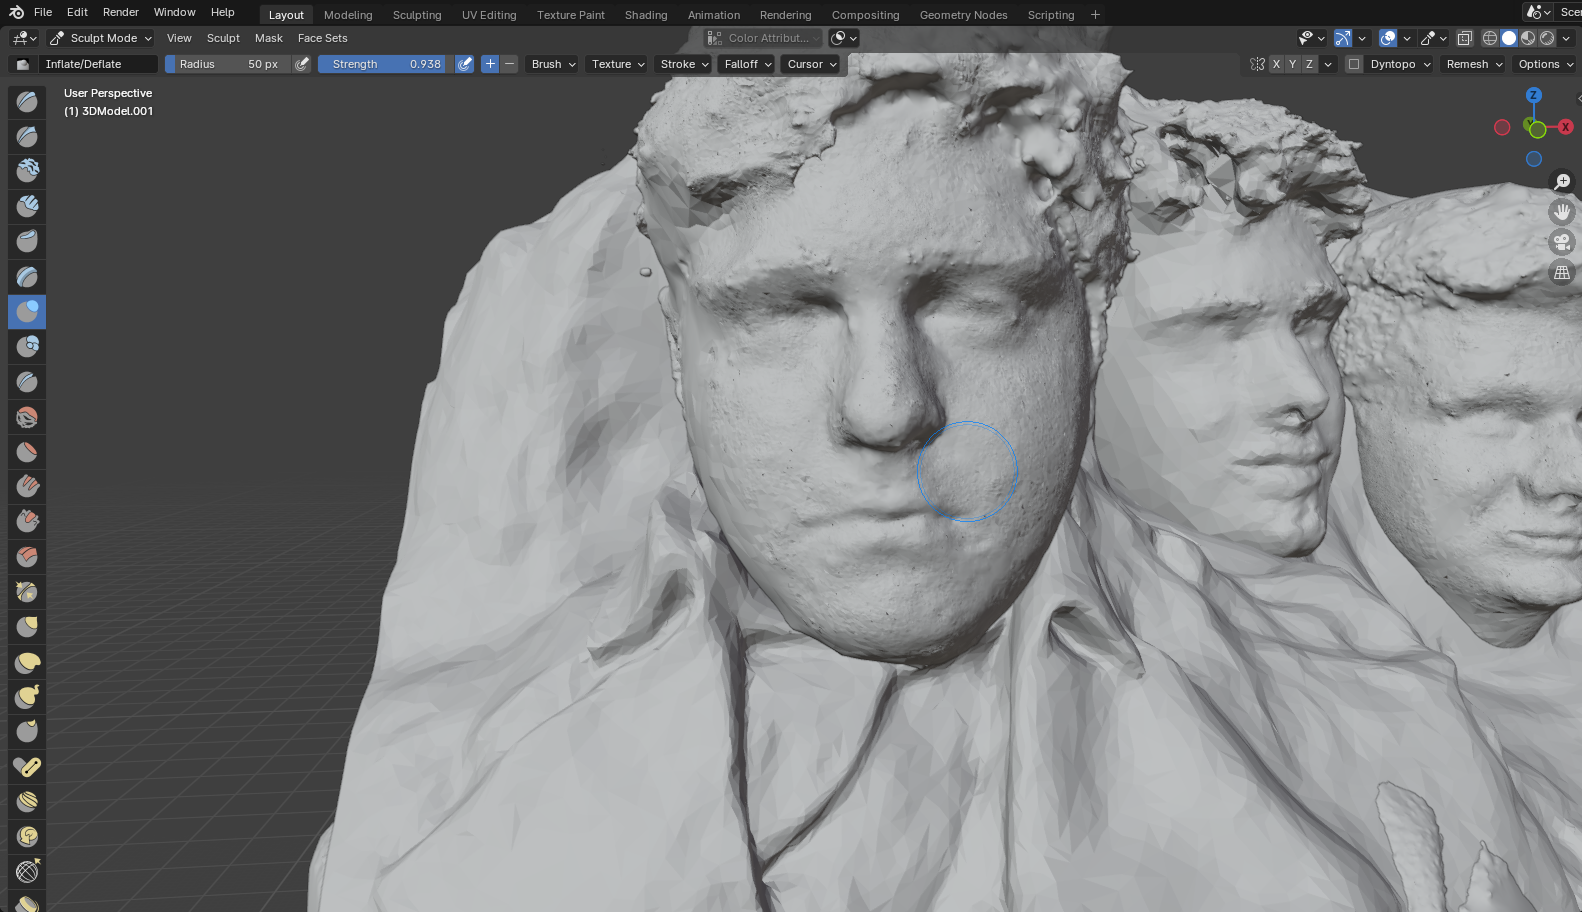Select the Elastic Deform brush
The image size is (1582, 912).
coord(27,662)
